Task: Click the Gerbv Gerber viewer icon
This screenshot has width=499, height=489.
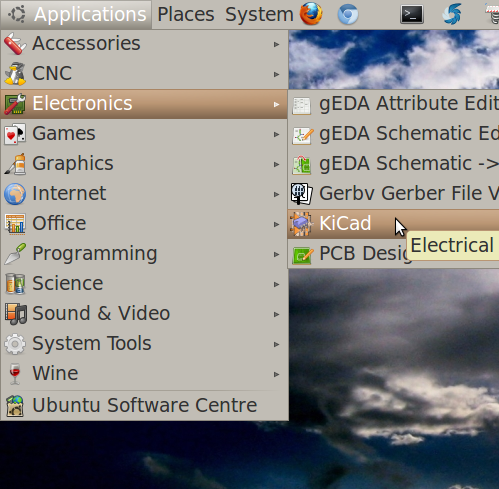Action: pyautogui.click(x=301, y=193)
